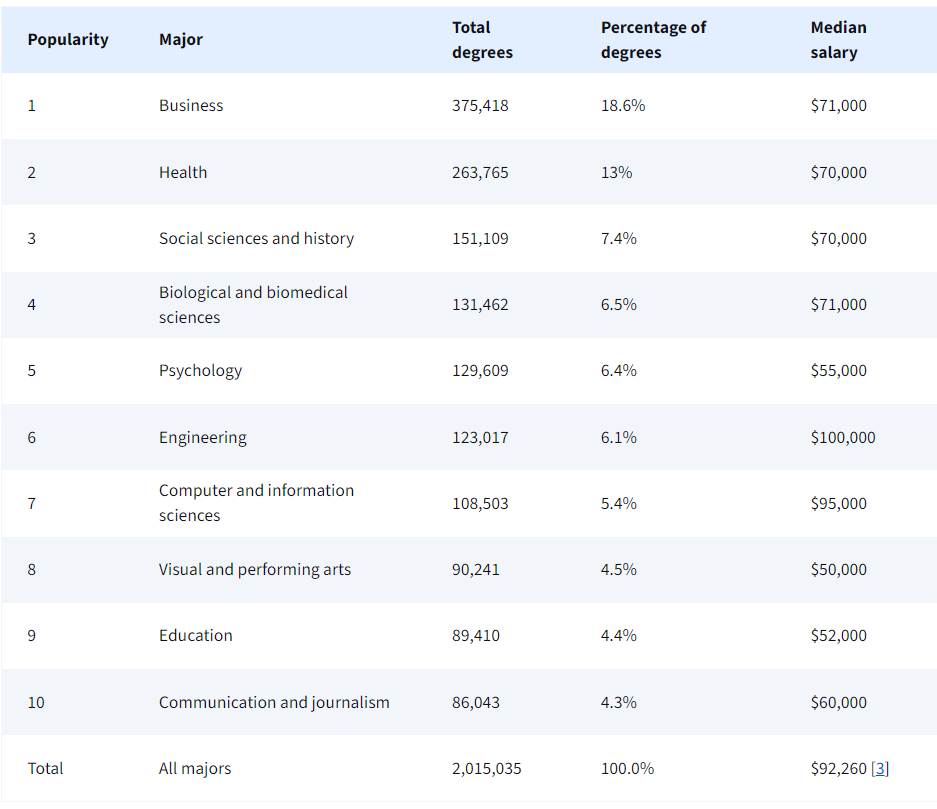Click the Engineering major cell
The image size is (937, 809).
pyautogui.click(x=202, y=438)
